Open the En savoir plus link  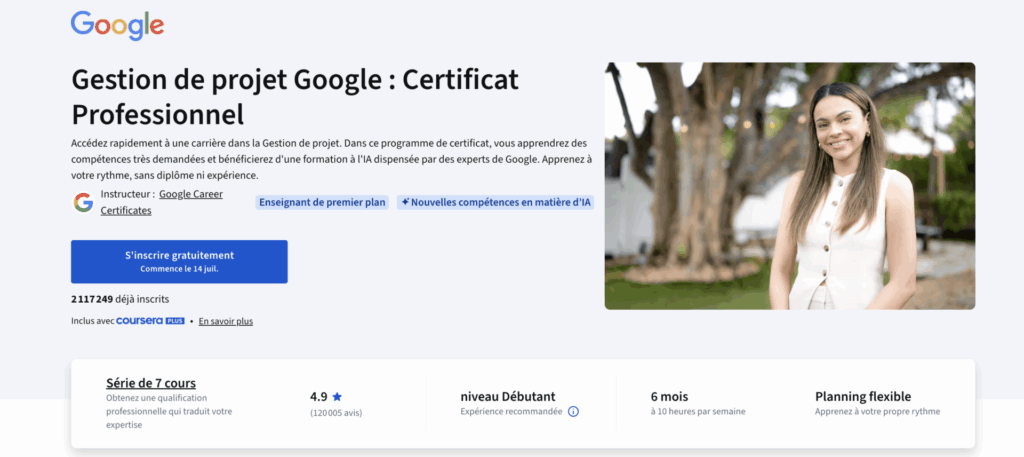click(225, 321)
